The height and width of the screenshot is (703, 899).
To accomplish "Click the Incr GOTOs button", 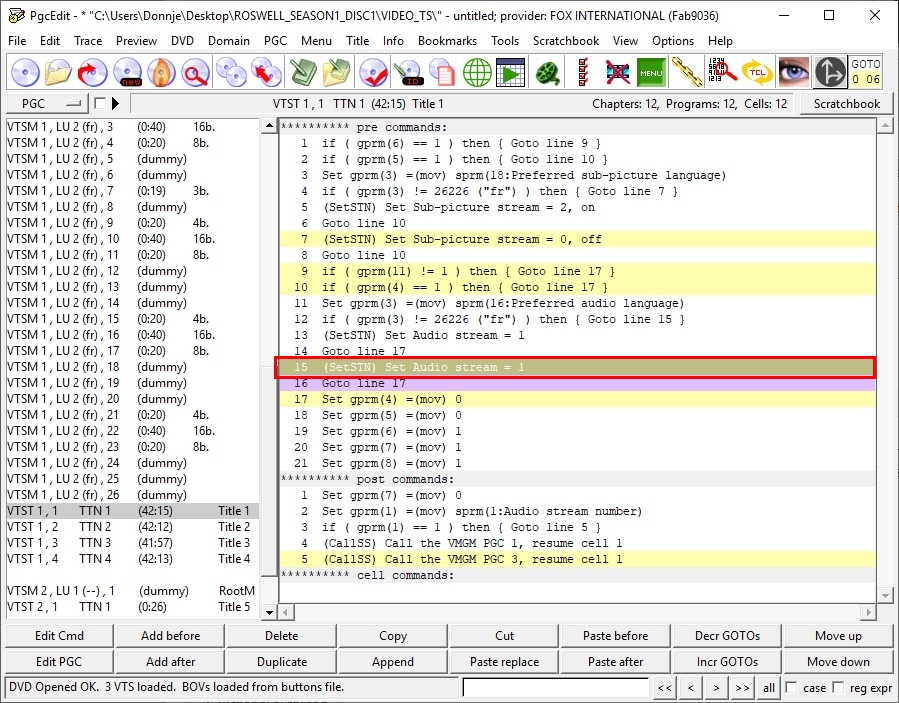I will point(727,662).
